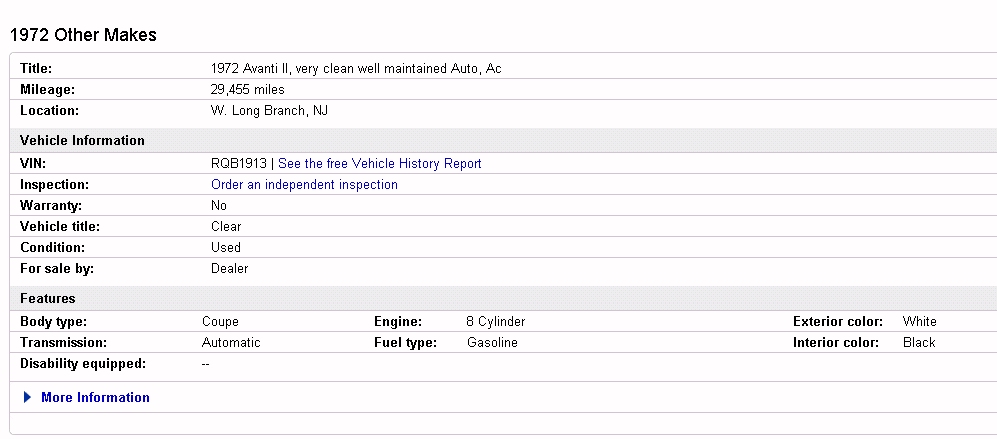Click the 8 Cylinder engine value
997x439 pixels.
click(496, 322)
